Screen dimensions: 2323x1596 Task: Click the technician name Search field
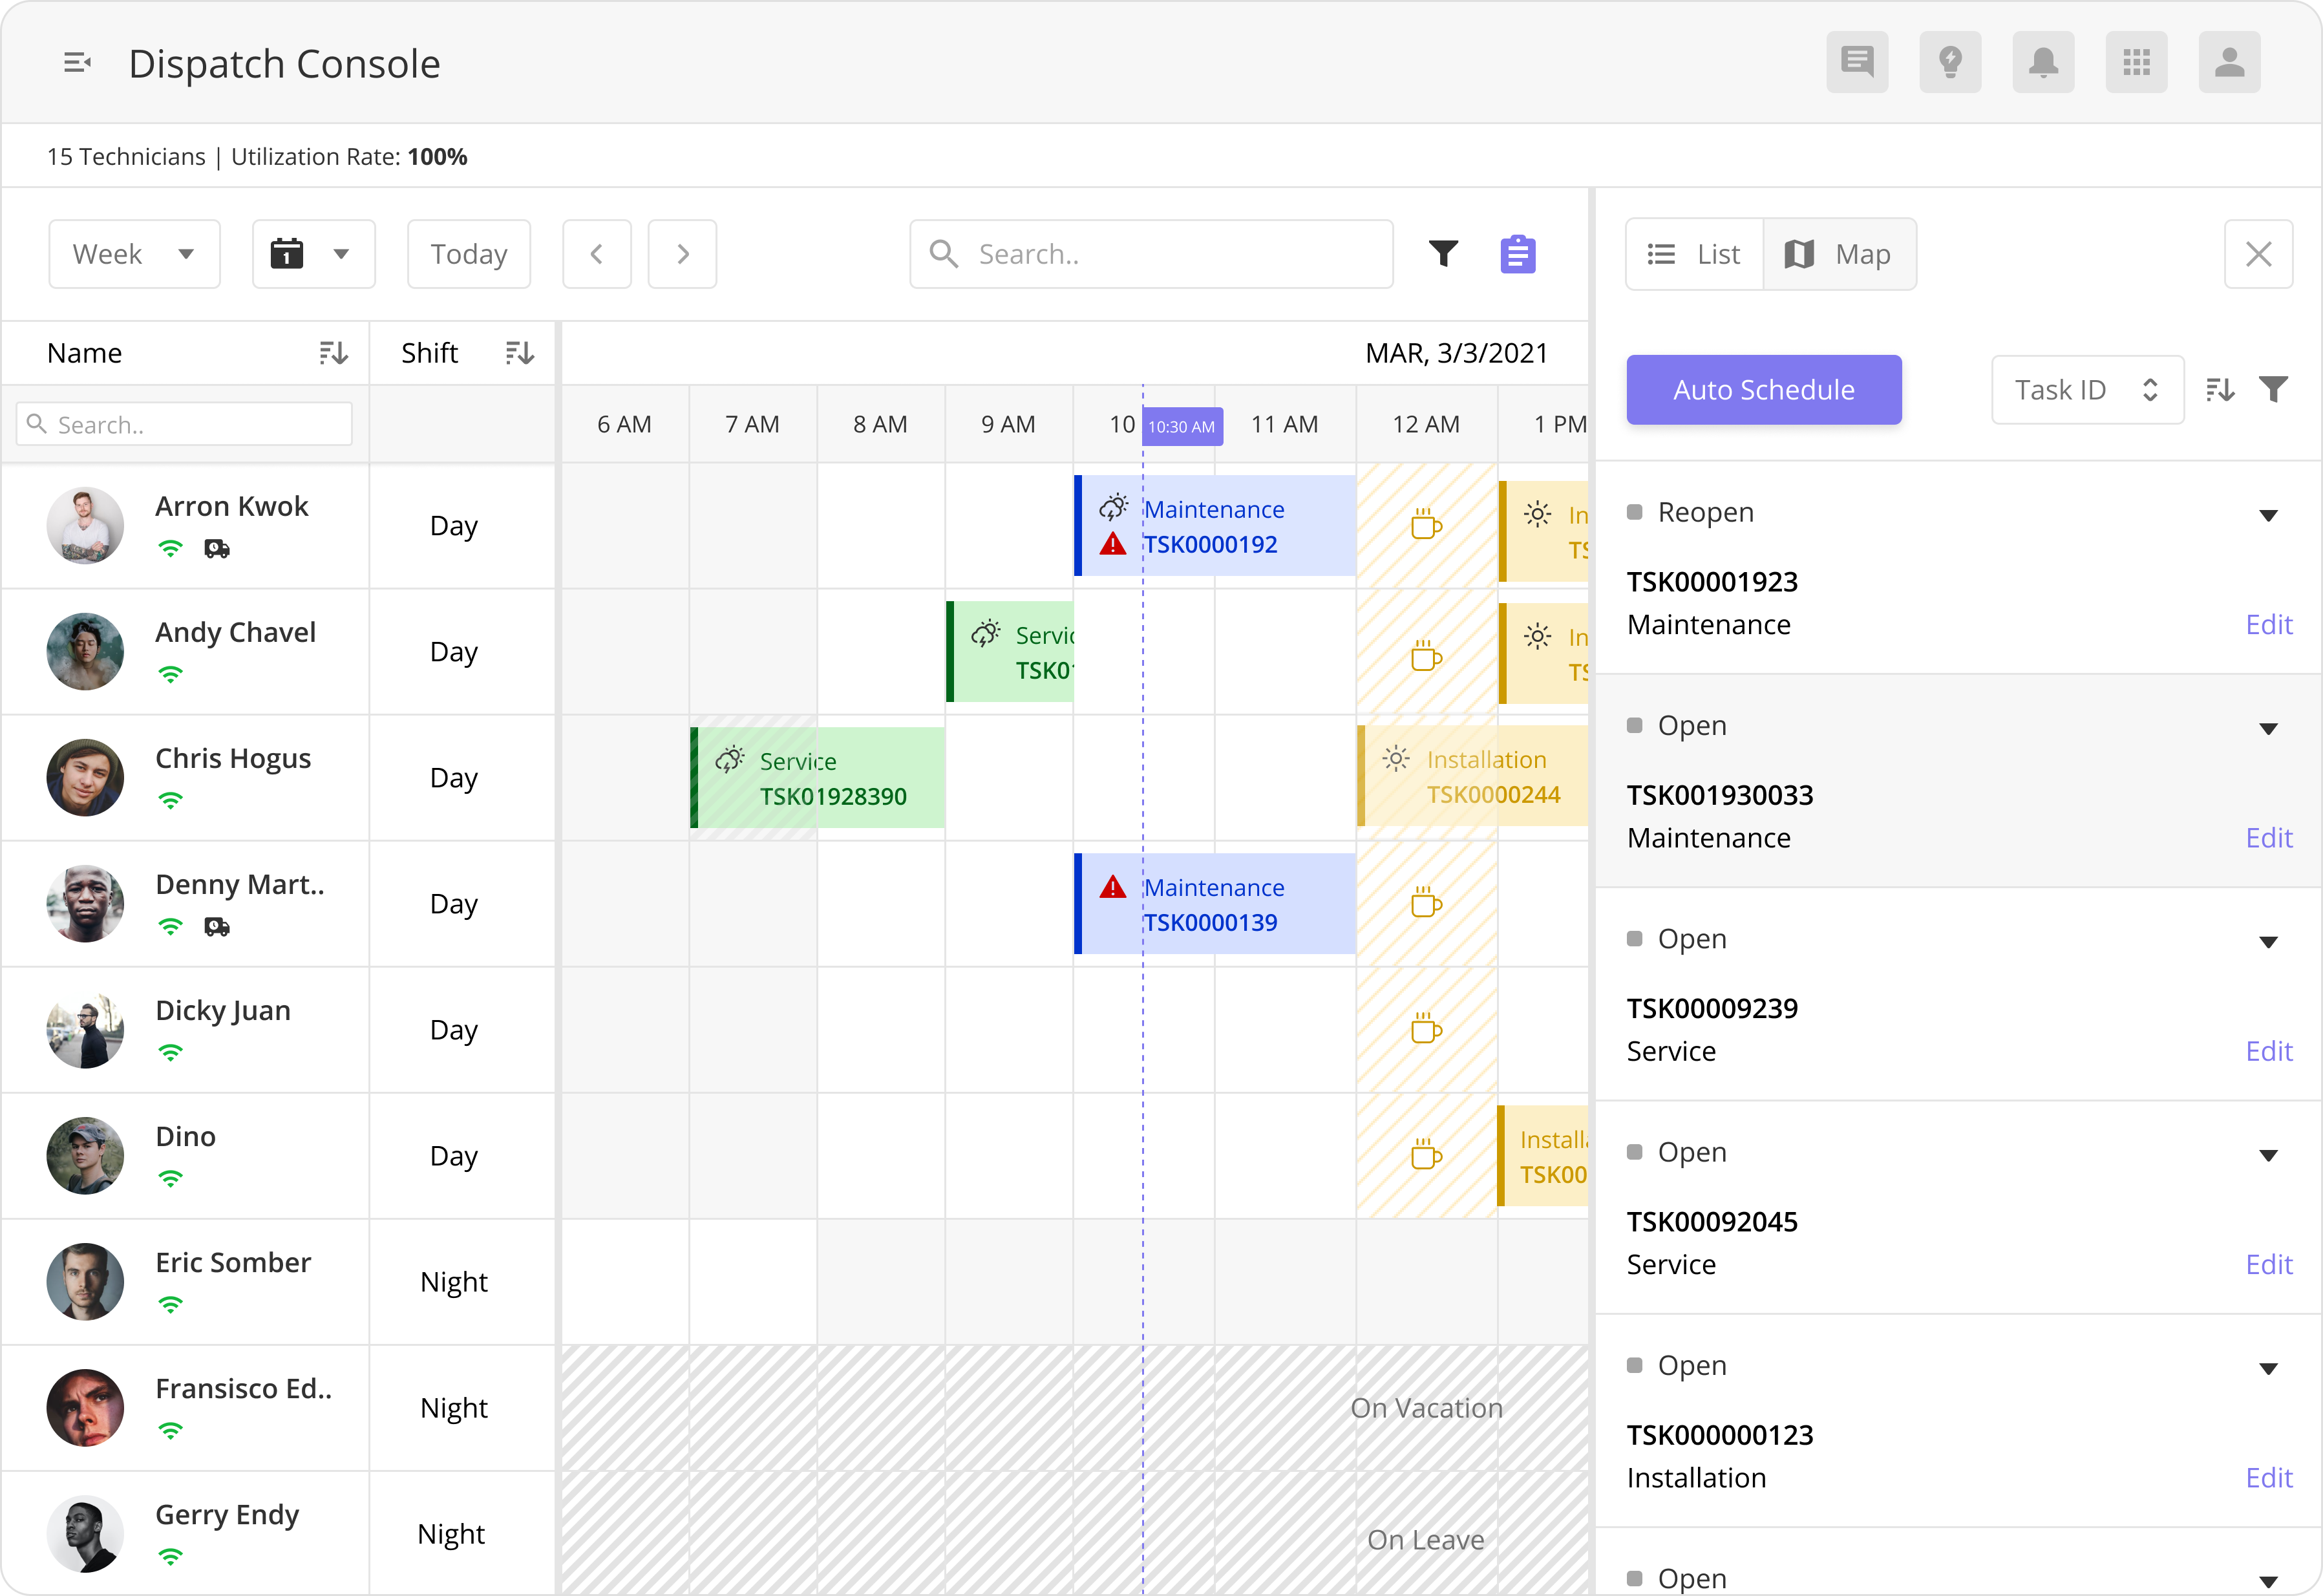(184, 424)
